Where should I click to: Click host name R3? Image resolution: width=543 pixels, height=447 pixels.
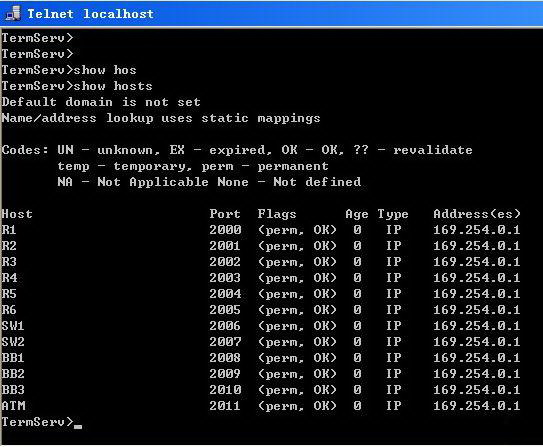[9, 262]
